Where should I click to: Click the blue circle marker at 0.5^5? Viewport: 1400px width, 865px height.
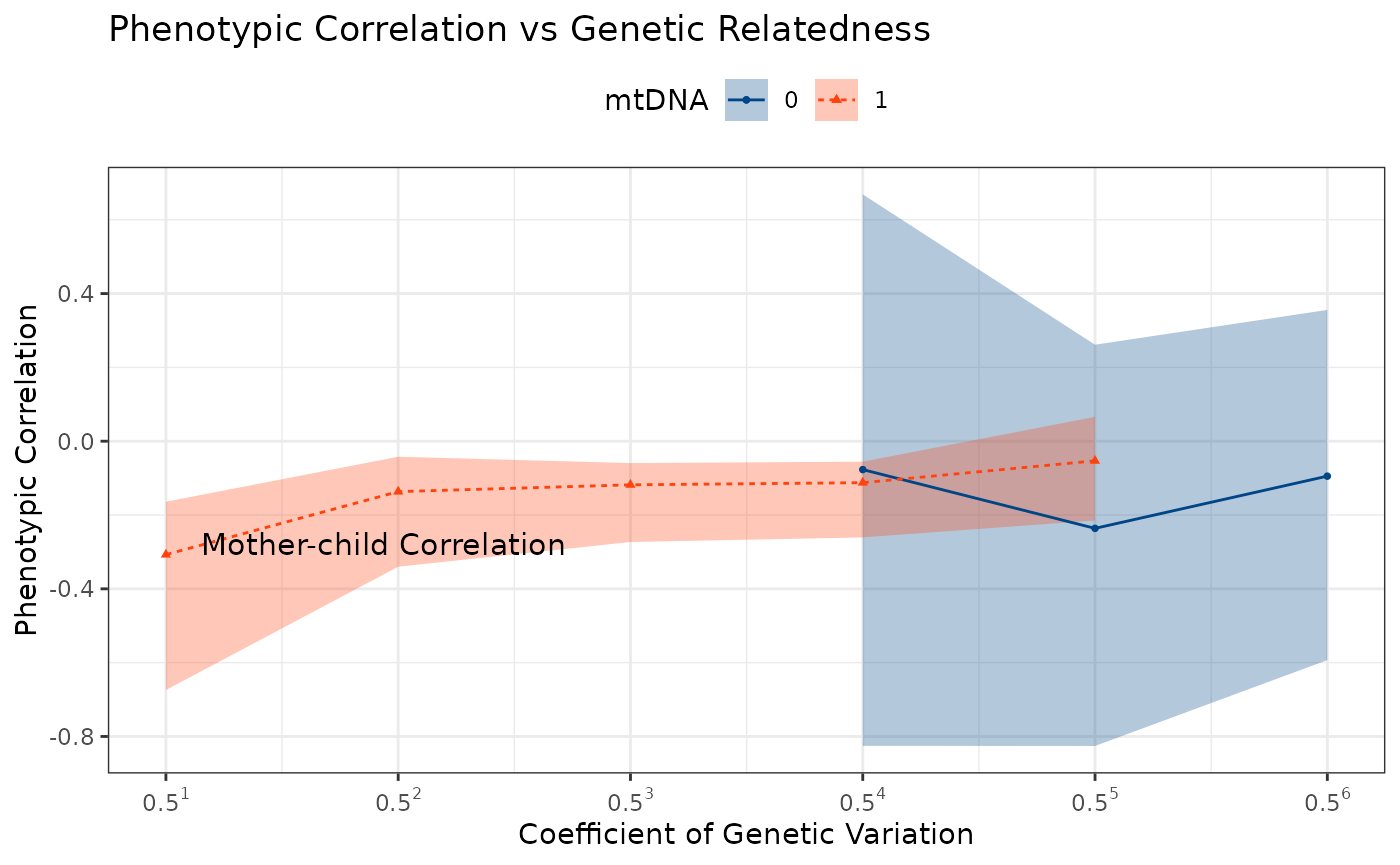[1095, 528]
